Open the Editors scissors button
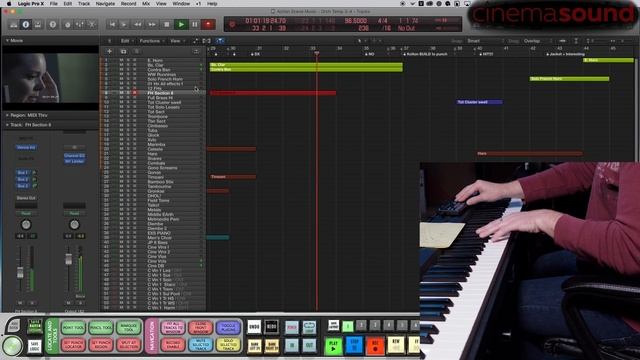This screenshot has height=360, width=640. pos(92,24)
